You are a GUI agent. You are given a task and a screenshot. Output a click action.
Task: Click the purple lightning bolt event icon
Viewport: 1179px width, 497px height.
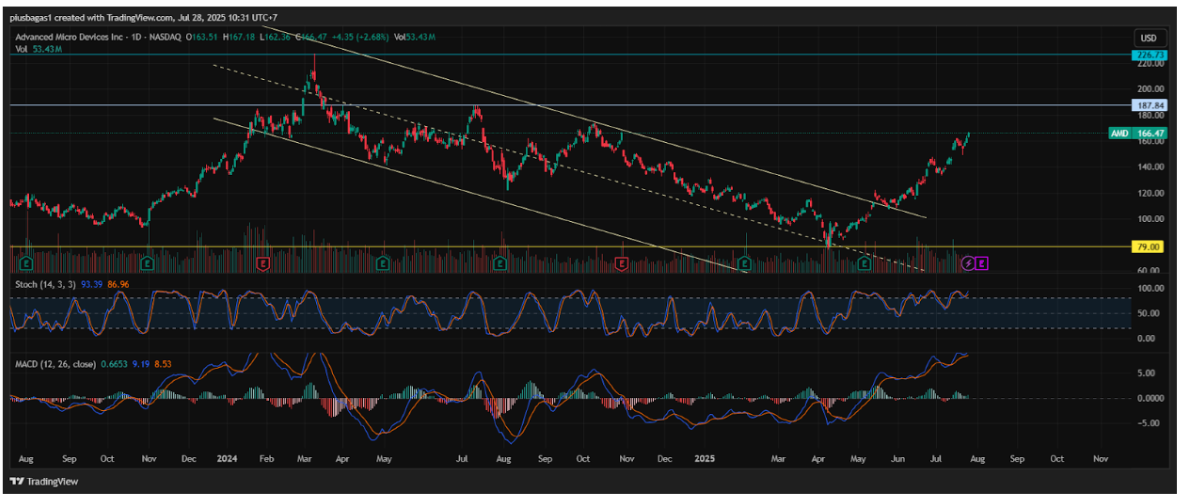(x=969, y=263)
